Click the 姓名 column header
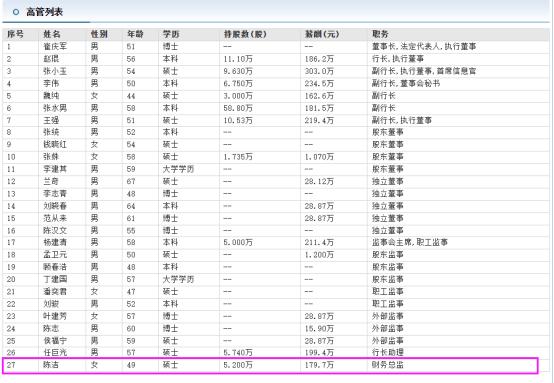This screenshot has height=383, width=554. click(x=52, y=34)
